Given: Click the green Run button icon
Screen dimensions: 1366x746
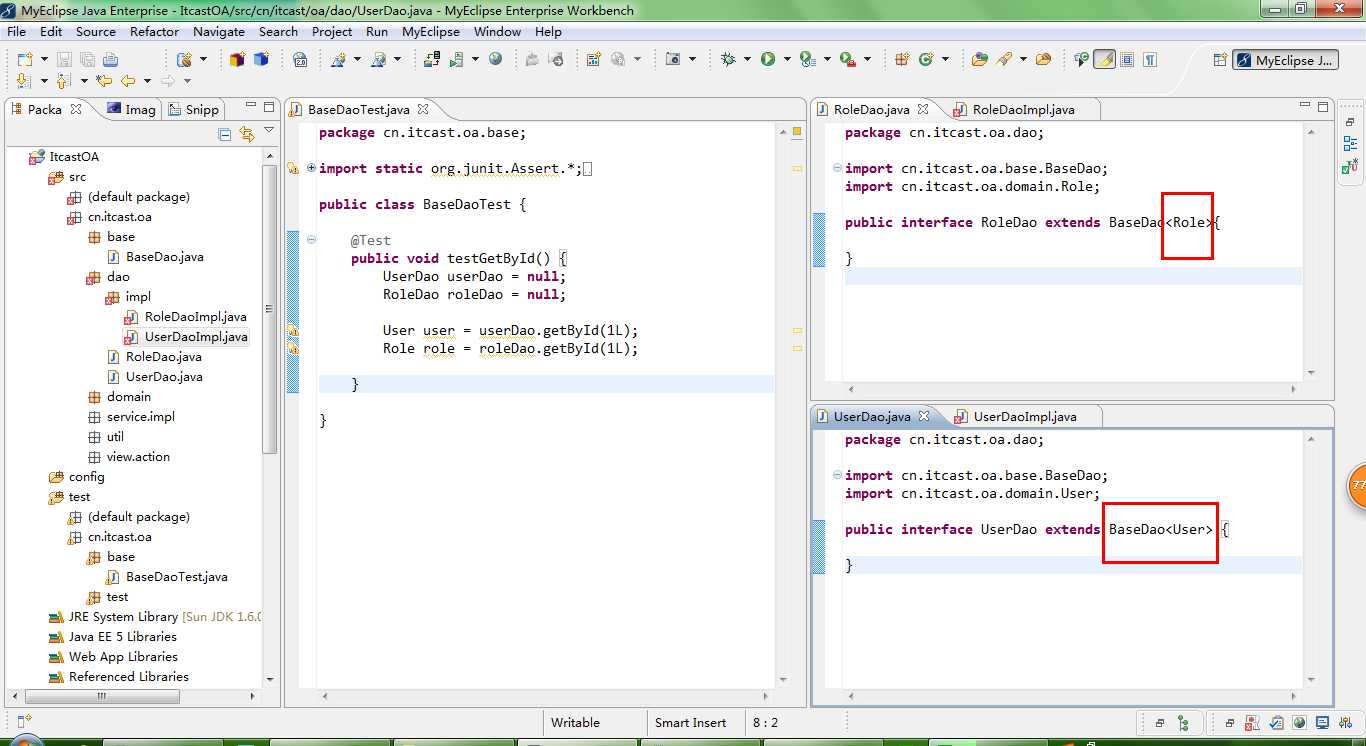Looking at the screenshot, I should [768, 60].
